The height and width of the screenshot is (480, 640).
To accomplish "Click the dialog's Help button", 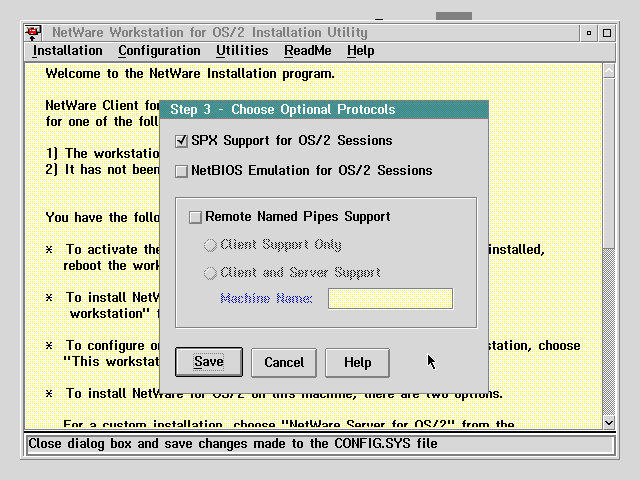I will [357, 362].
